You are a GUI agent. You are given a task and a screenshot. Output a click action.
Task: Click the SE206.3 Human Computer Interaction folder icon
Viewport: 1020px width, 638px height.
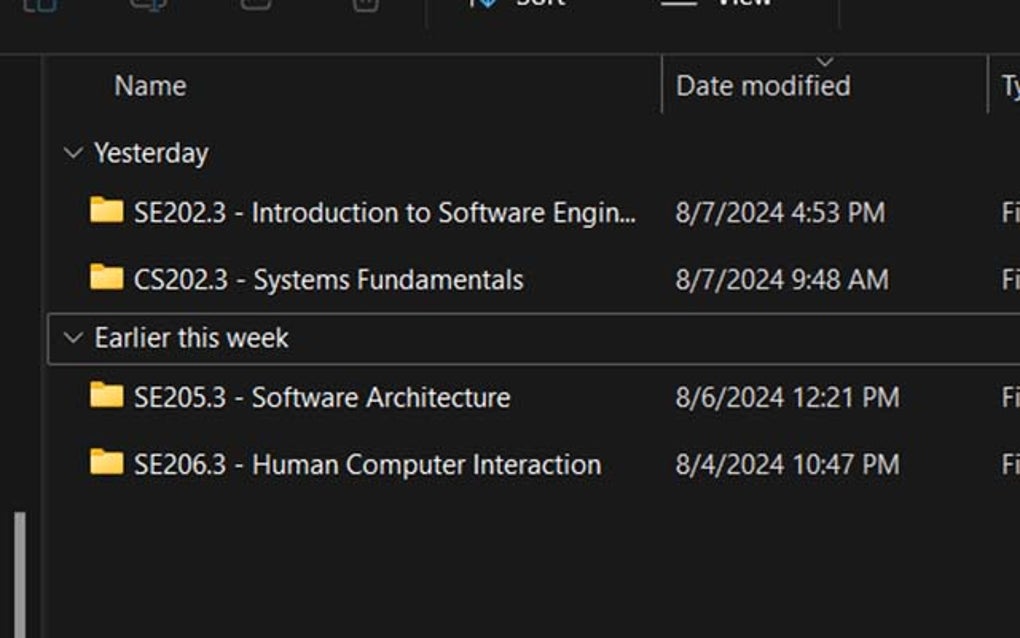click(x=106, y=463)
